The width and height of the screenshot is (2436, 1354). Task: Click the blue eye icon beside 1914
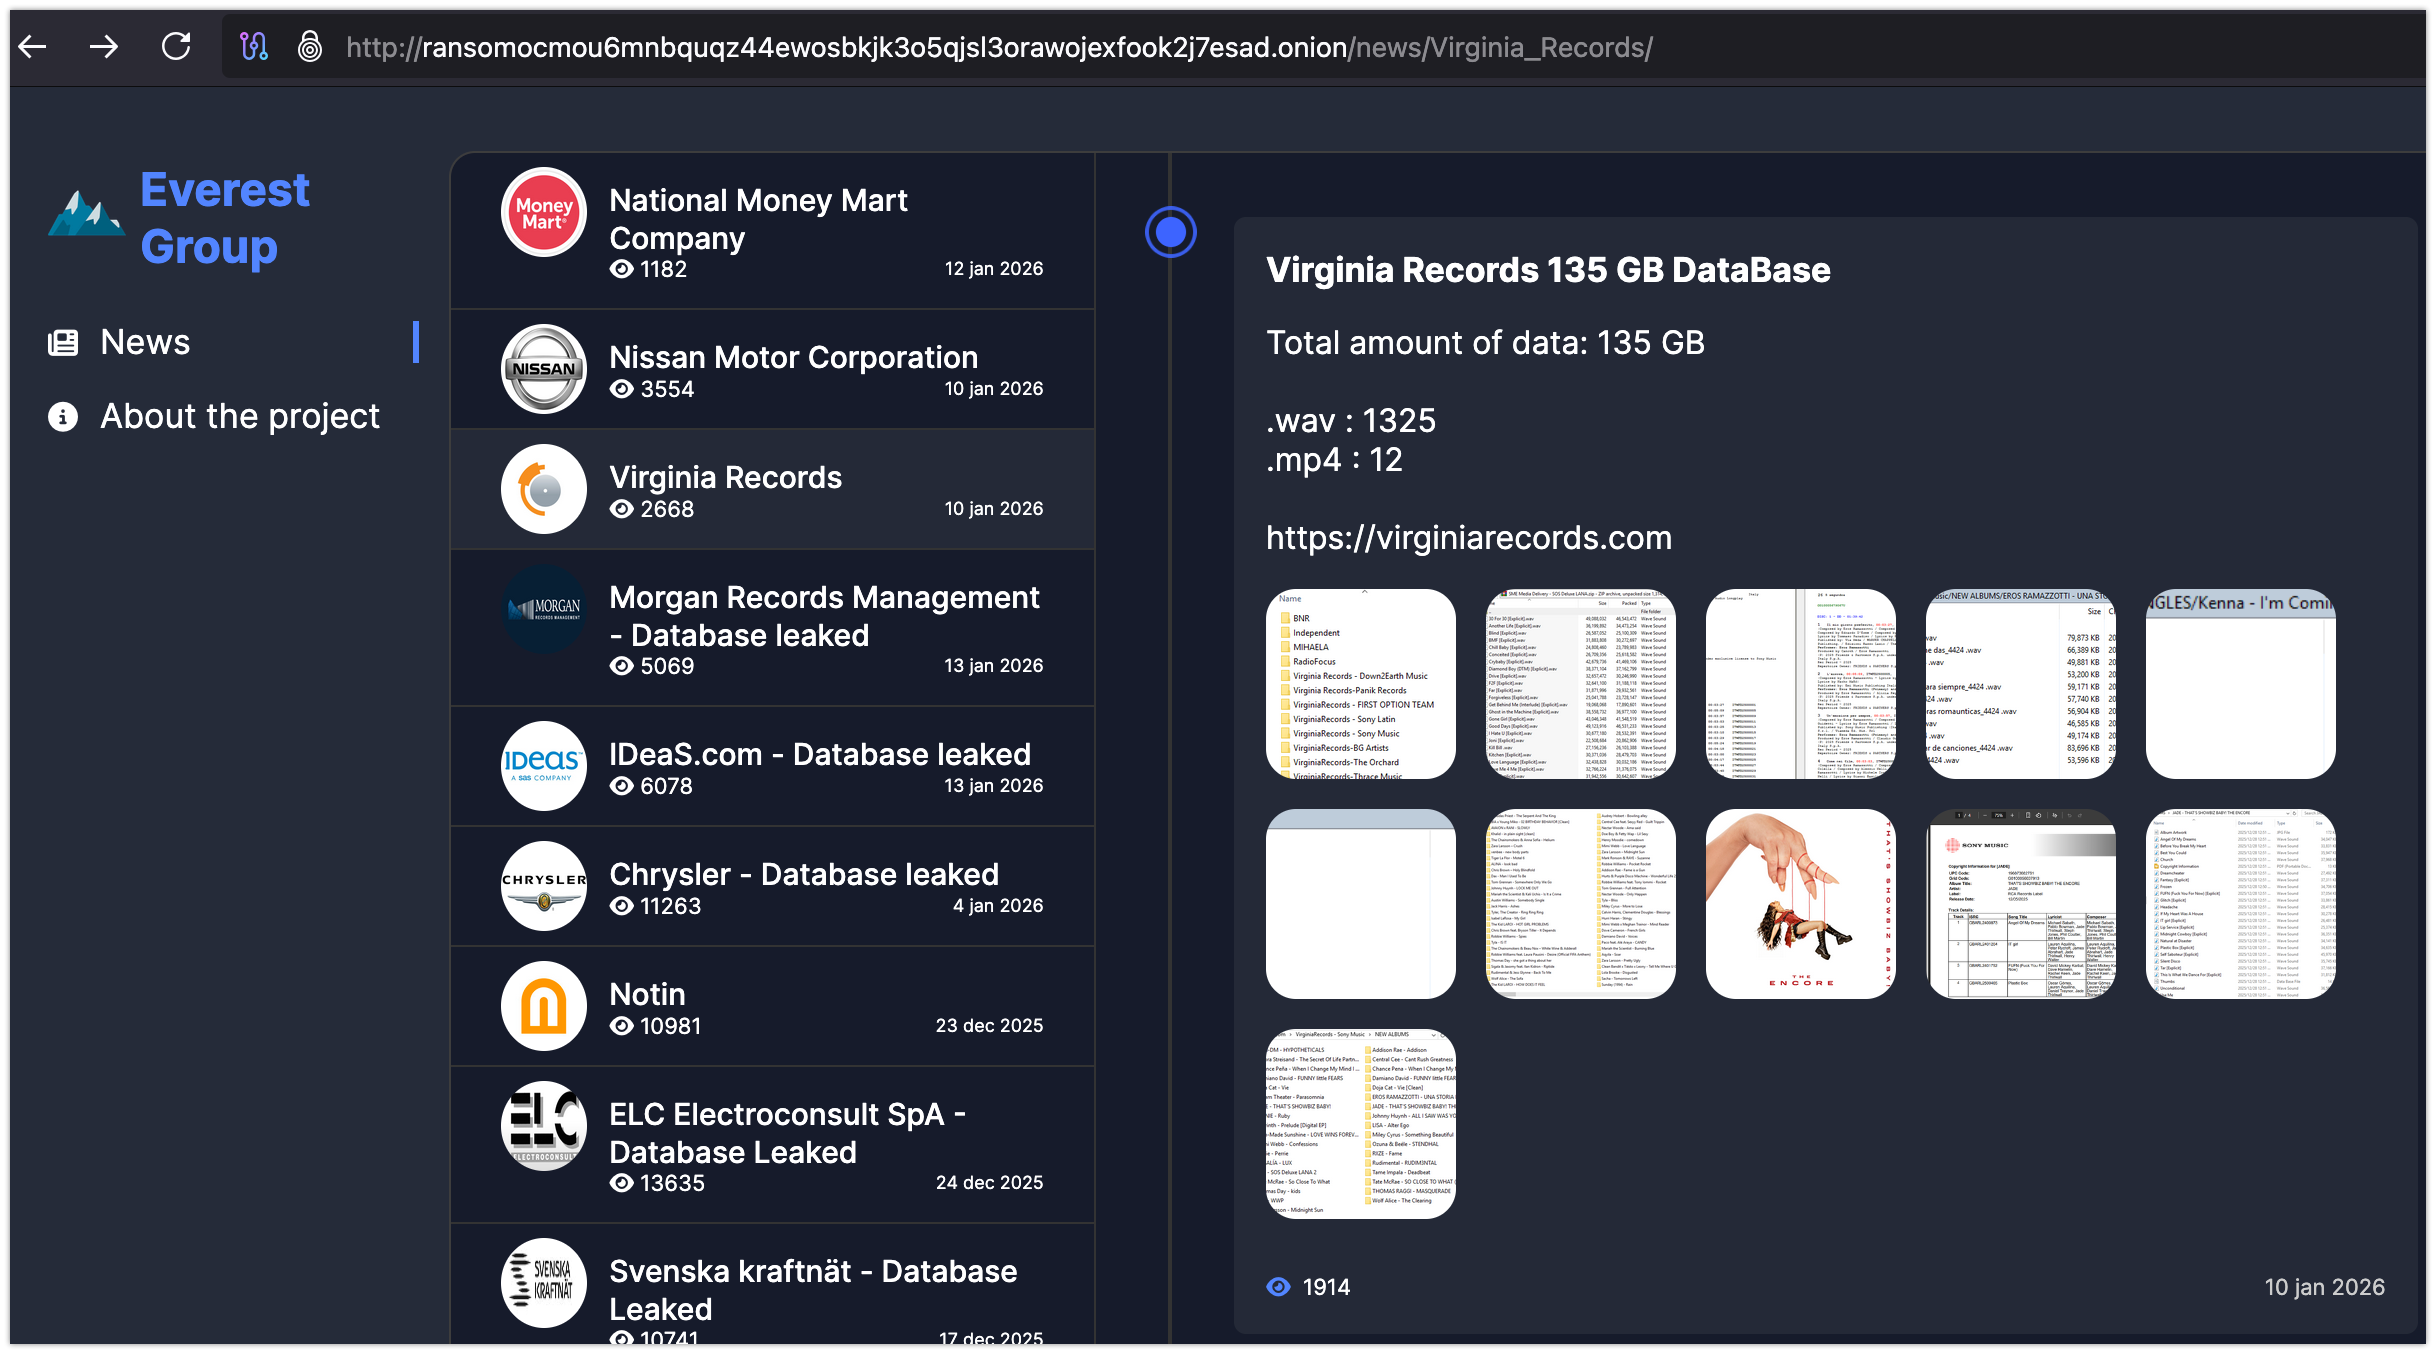[1279, 1287]
